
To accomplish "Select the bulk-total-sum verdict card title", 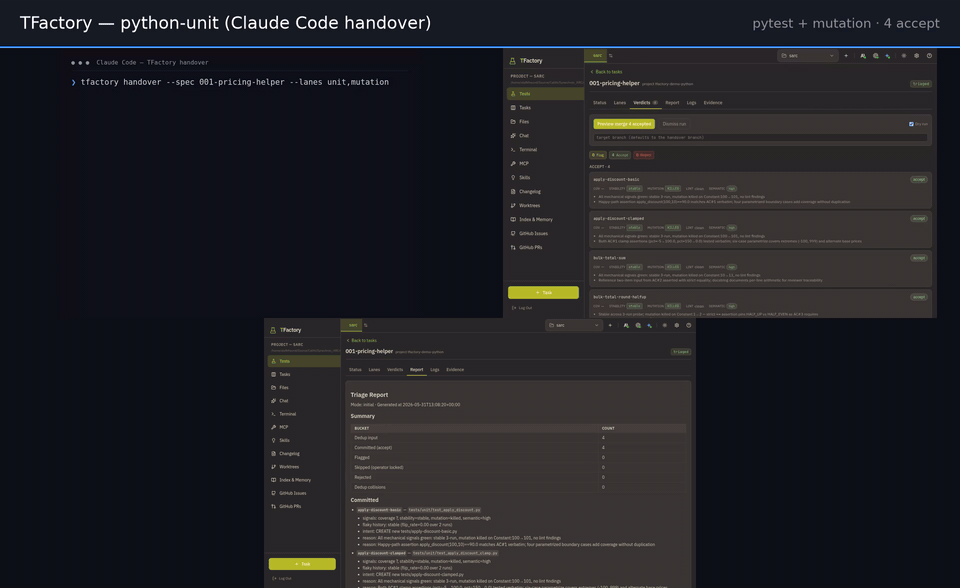I will pos(609,258).
